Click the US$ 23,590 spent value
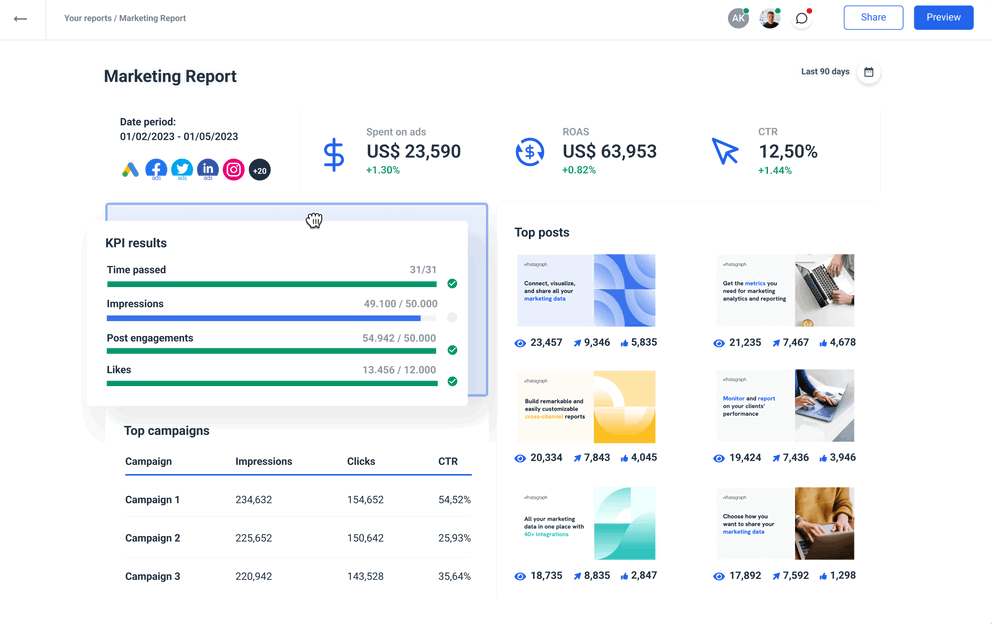 (x=414, y=151)
